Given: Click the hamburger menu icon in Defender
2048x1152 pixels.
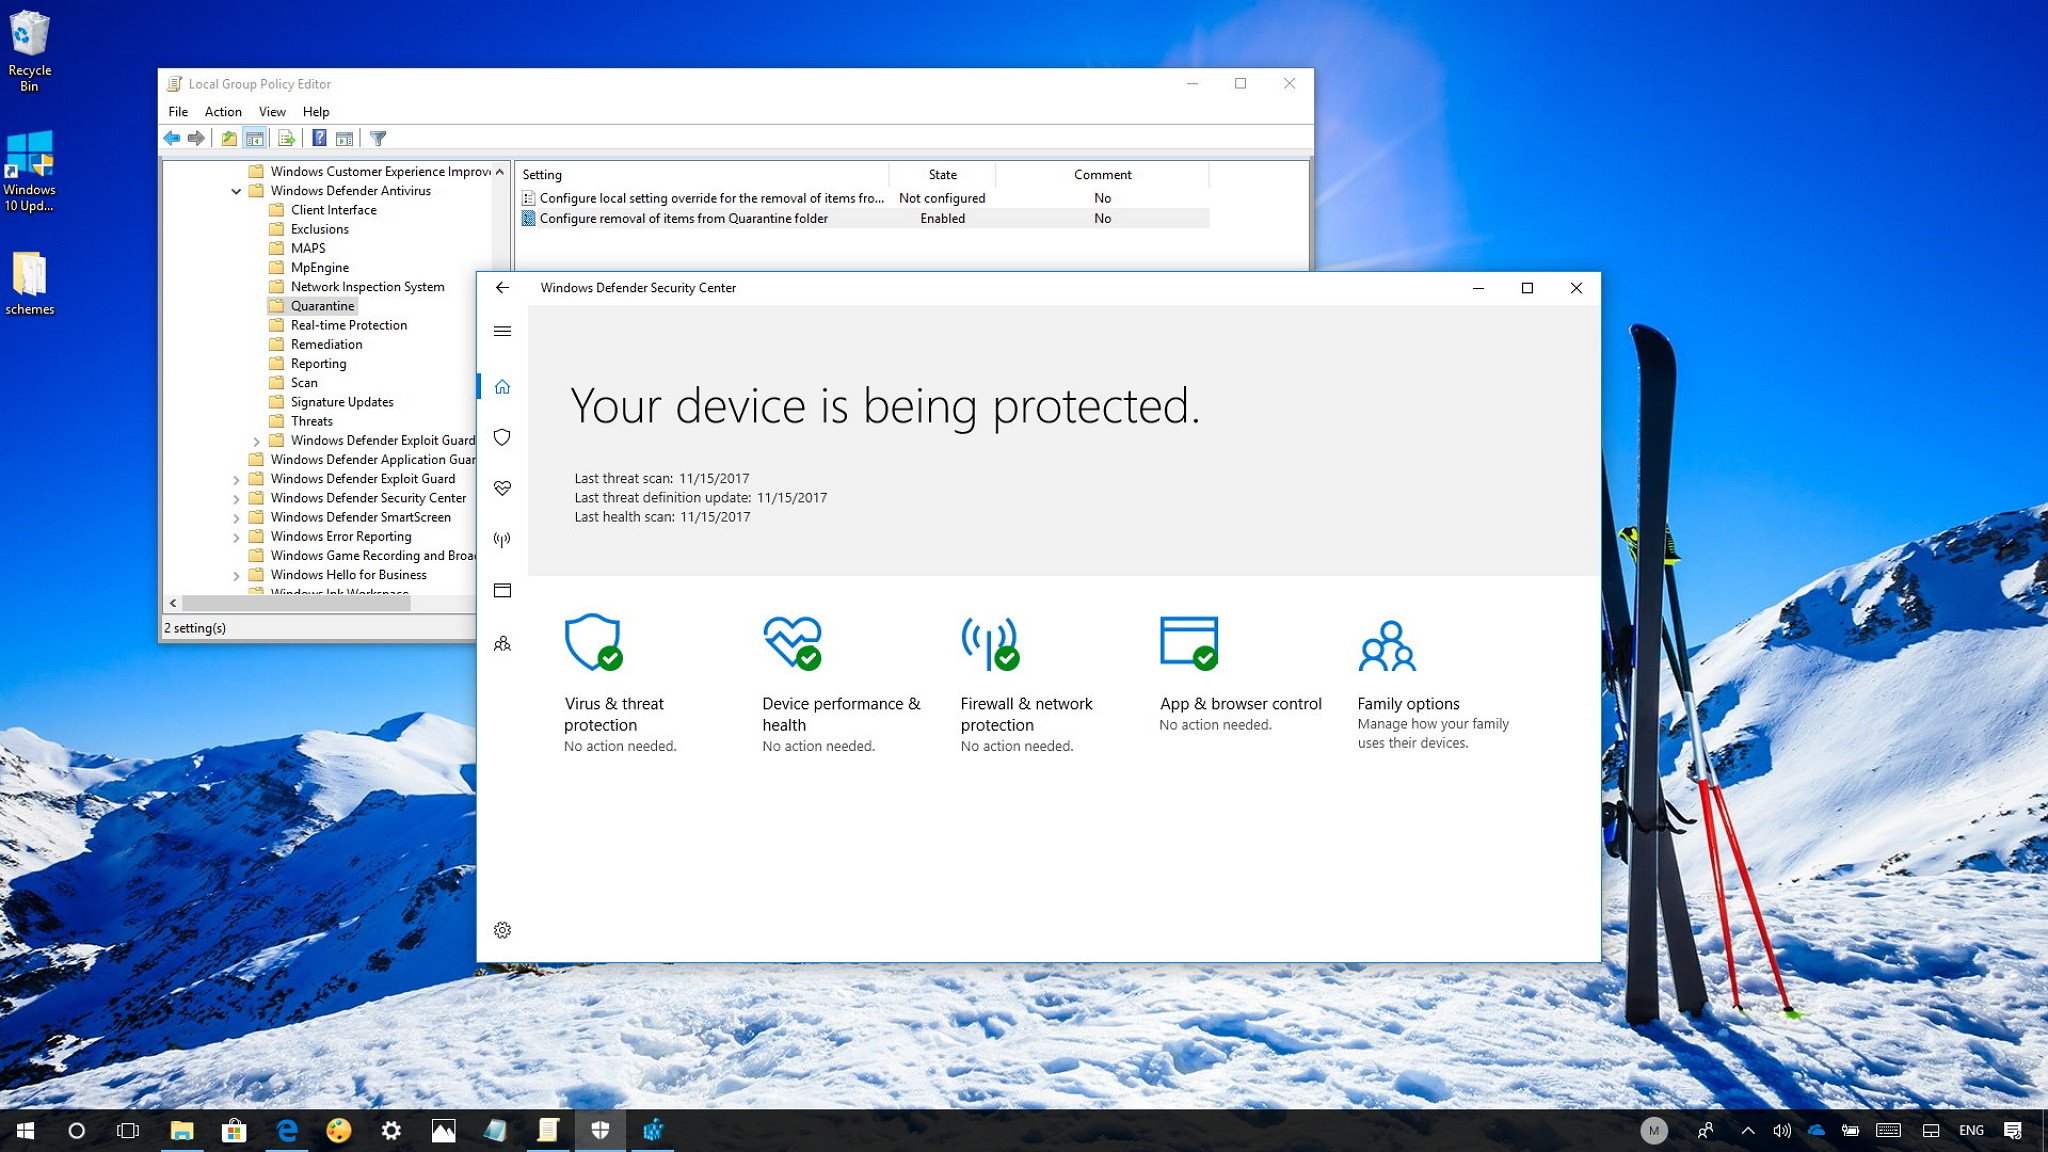Looking at the screenshot, I should 502,331.
